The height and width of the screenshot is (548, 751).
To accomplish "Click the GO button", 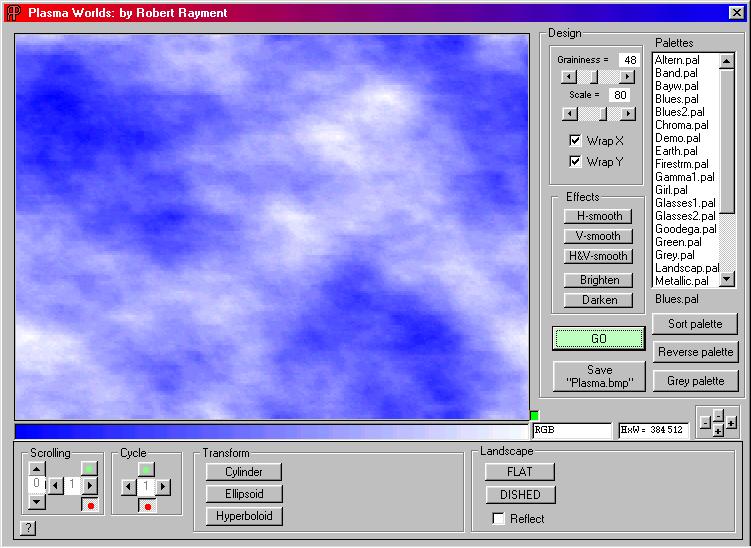I will 598,339.
